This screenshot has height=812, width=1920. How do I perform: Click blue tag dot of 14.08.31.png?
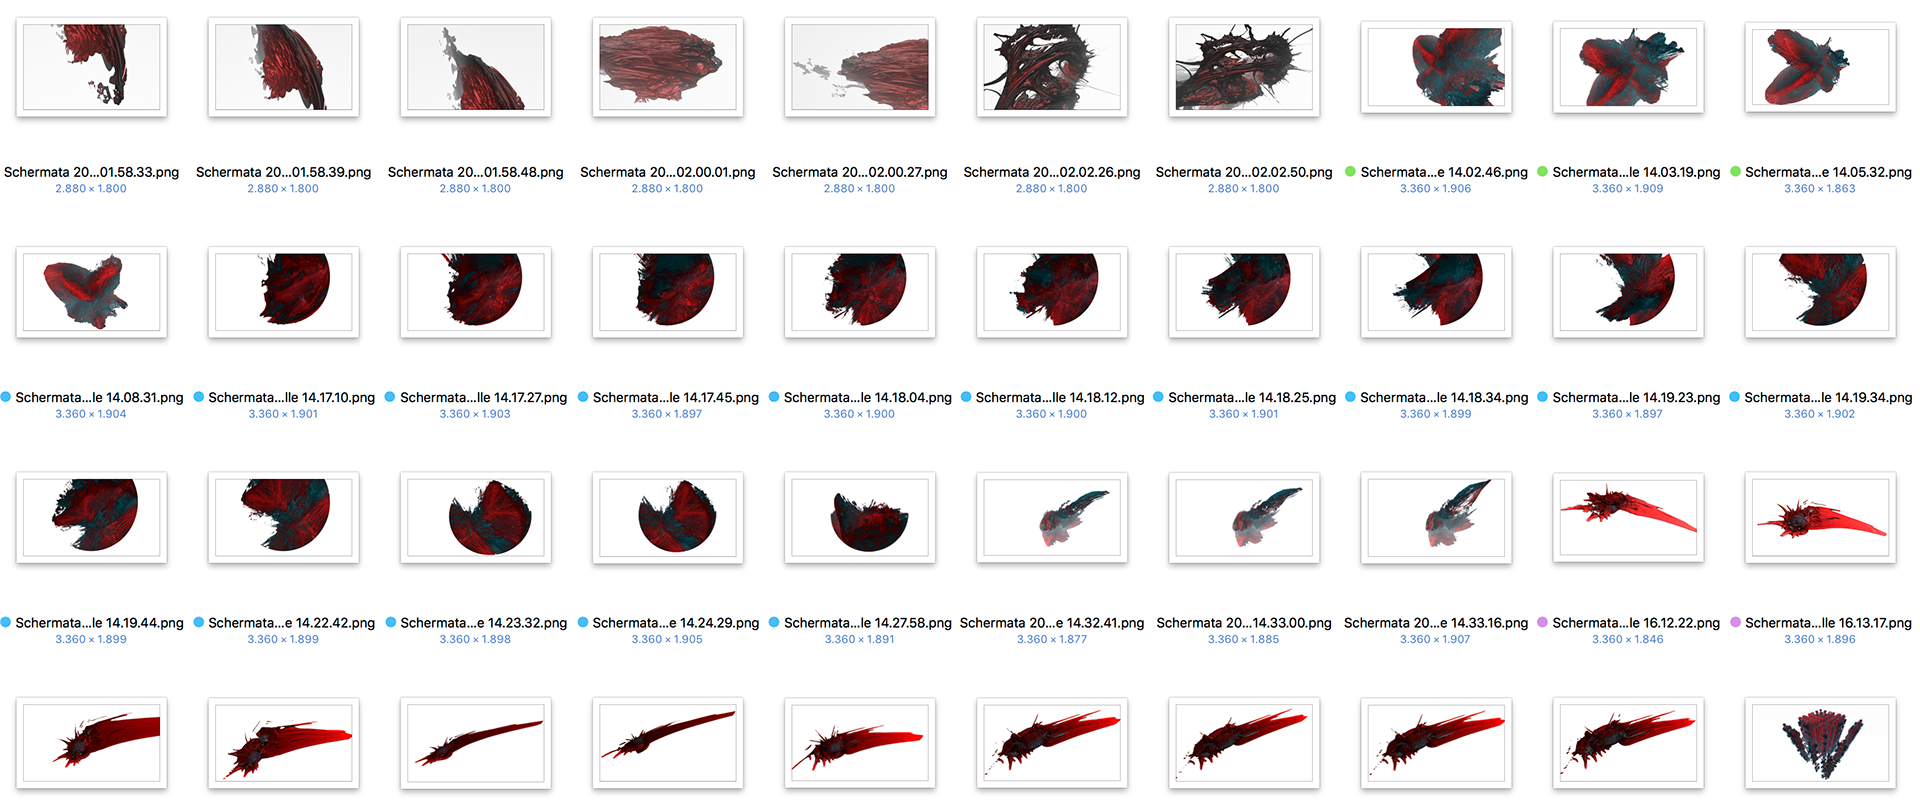pyautogui.click(x=6, y=397)
